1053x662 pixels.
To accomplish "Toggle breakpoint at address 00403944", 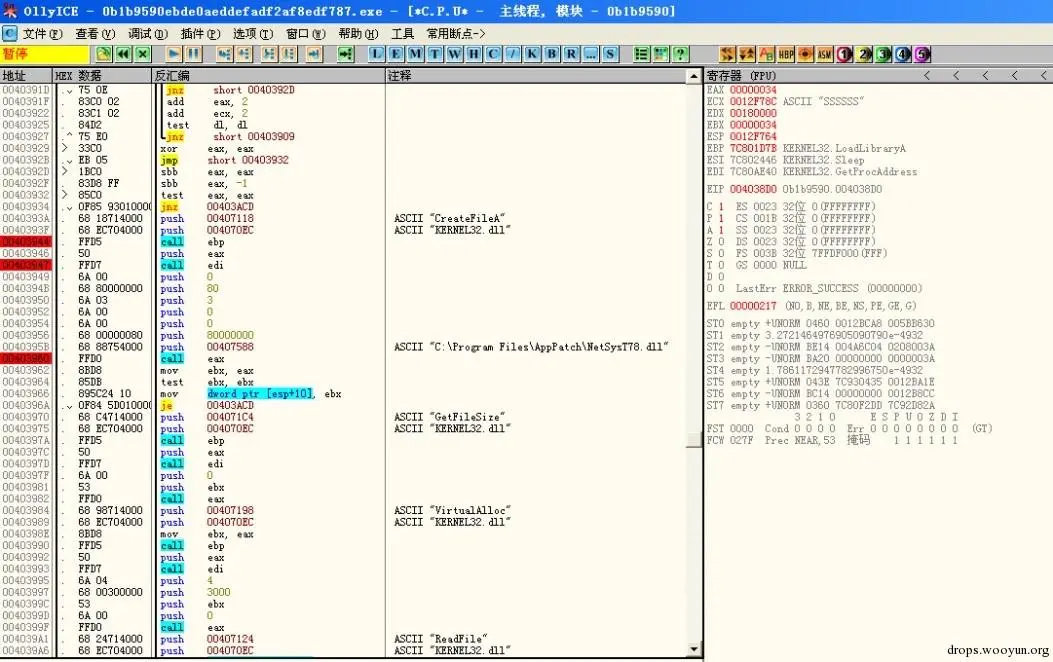I will coord(26,242).
